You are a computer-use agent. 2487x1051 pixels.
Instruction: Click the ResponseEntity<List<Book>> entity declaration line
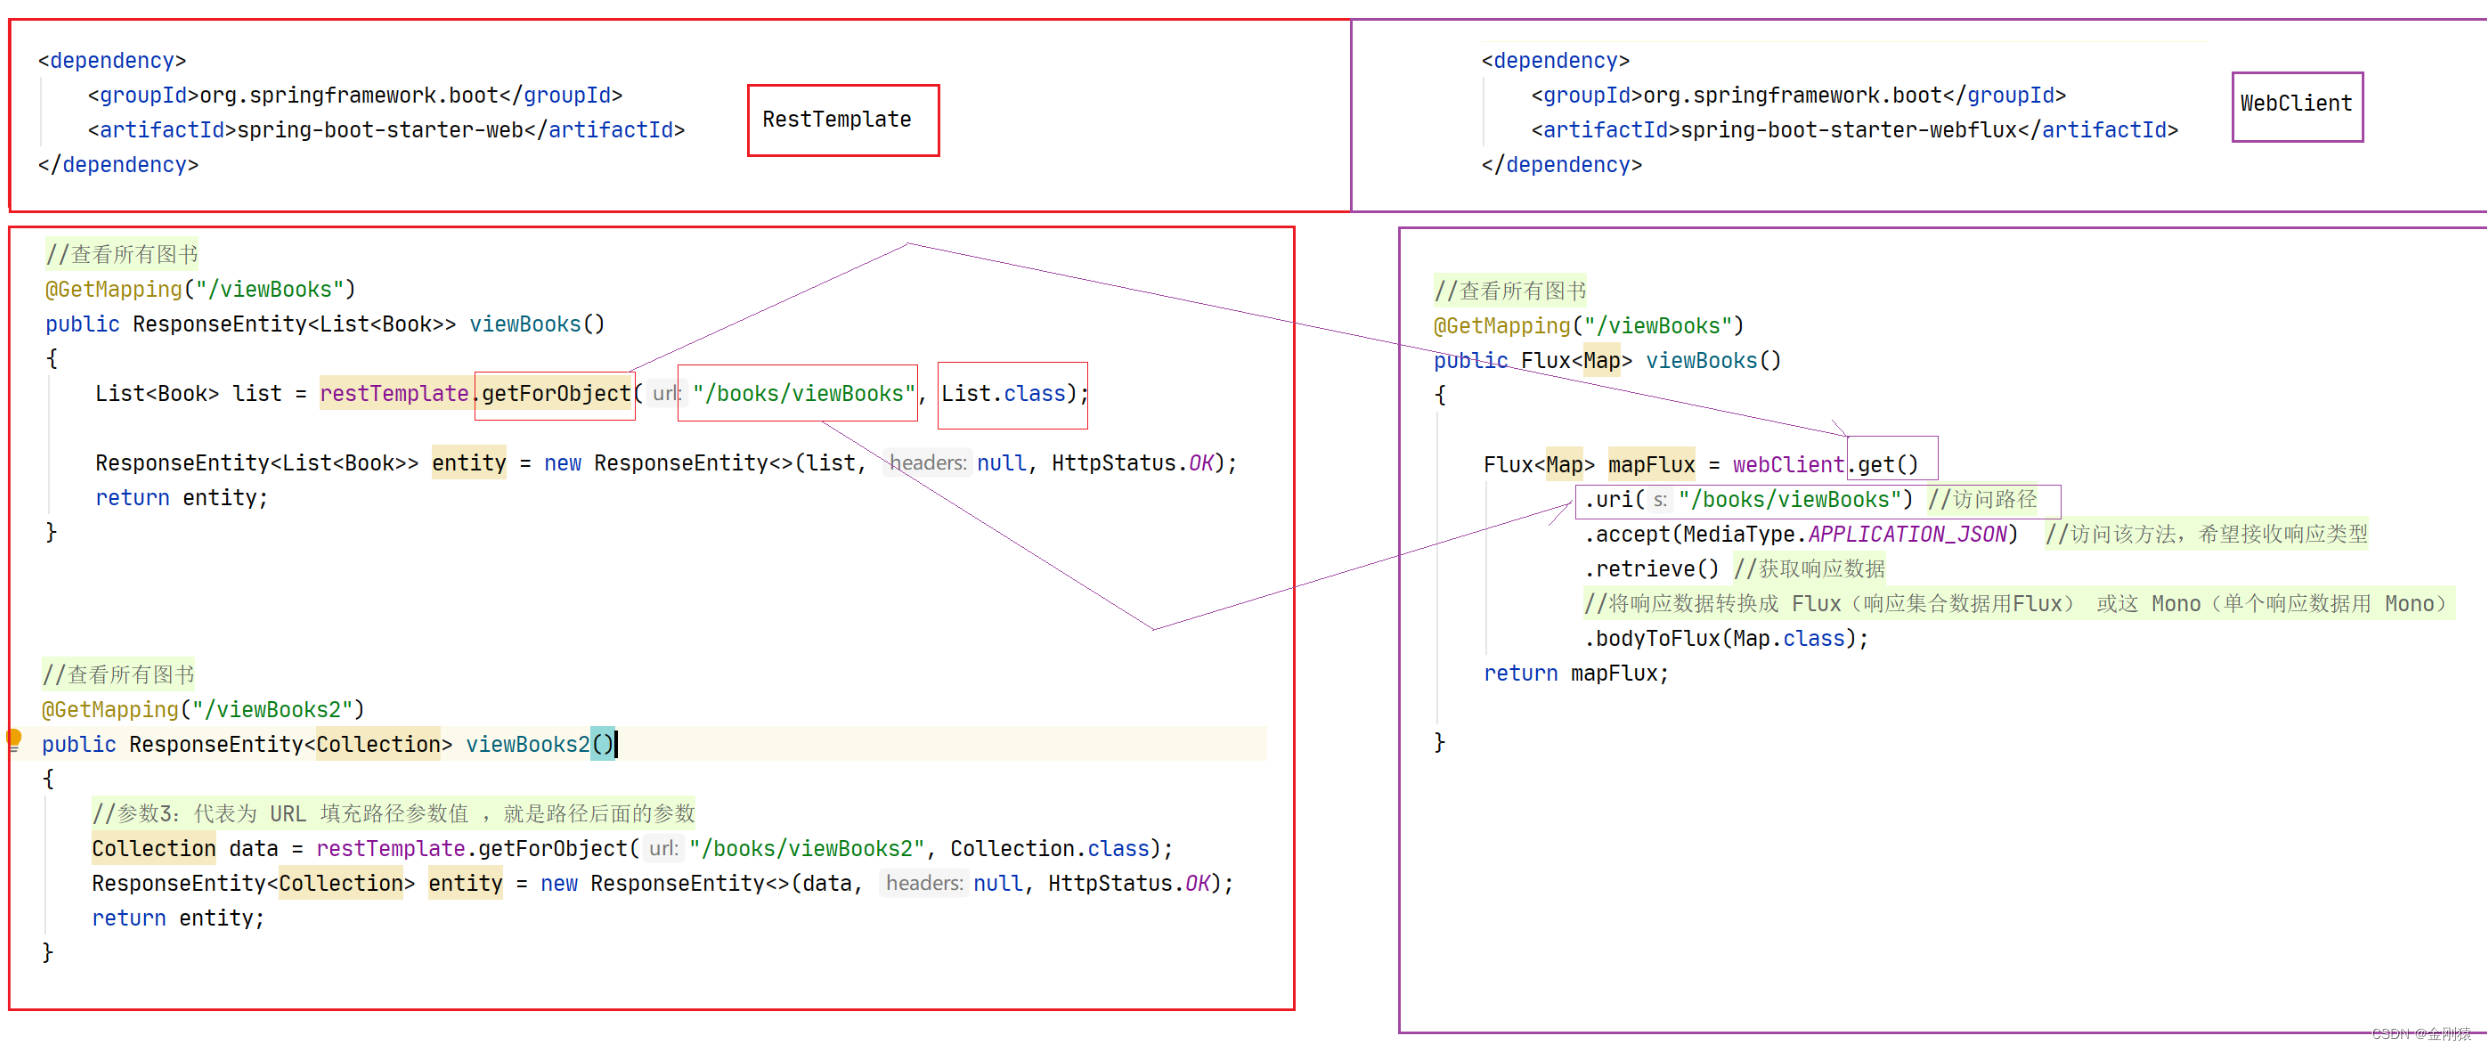(x=666, y=463)
